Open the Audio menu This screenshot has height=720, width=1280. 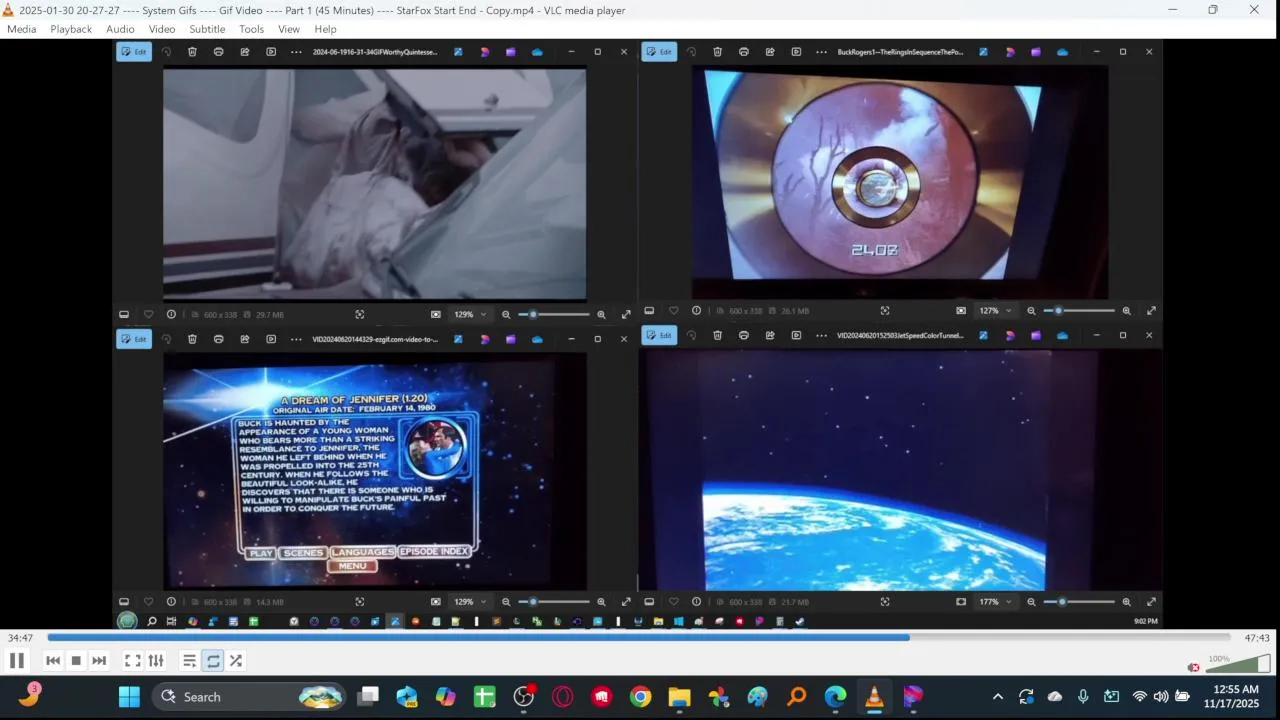point(120,29)
